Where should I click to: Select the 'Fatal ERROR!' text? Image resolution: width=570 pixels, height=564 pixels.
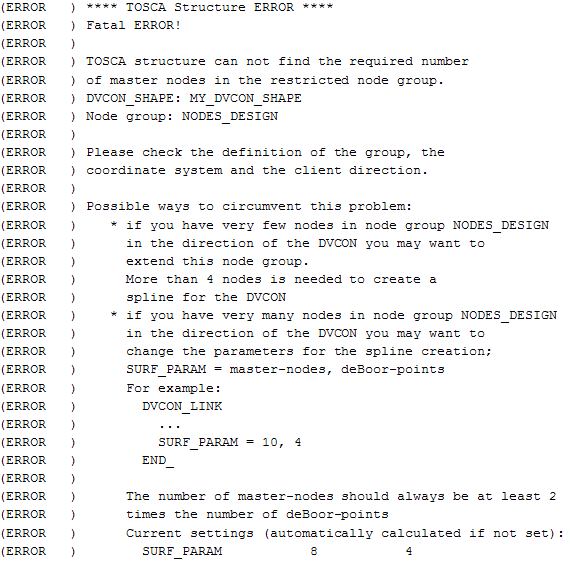tap(133, 25)
